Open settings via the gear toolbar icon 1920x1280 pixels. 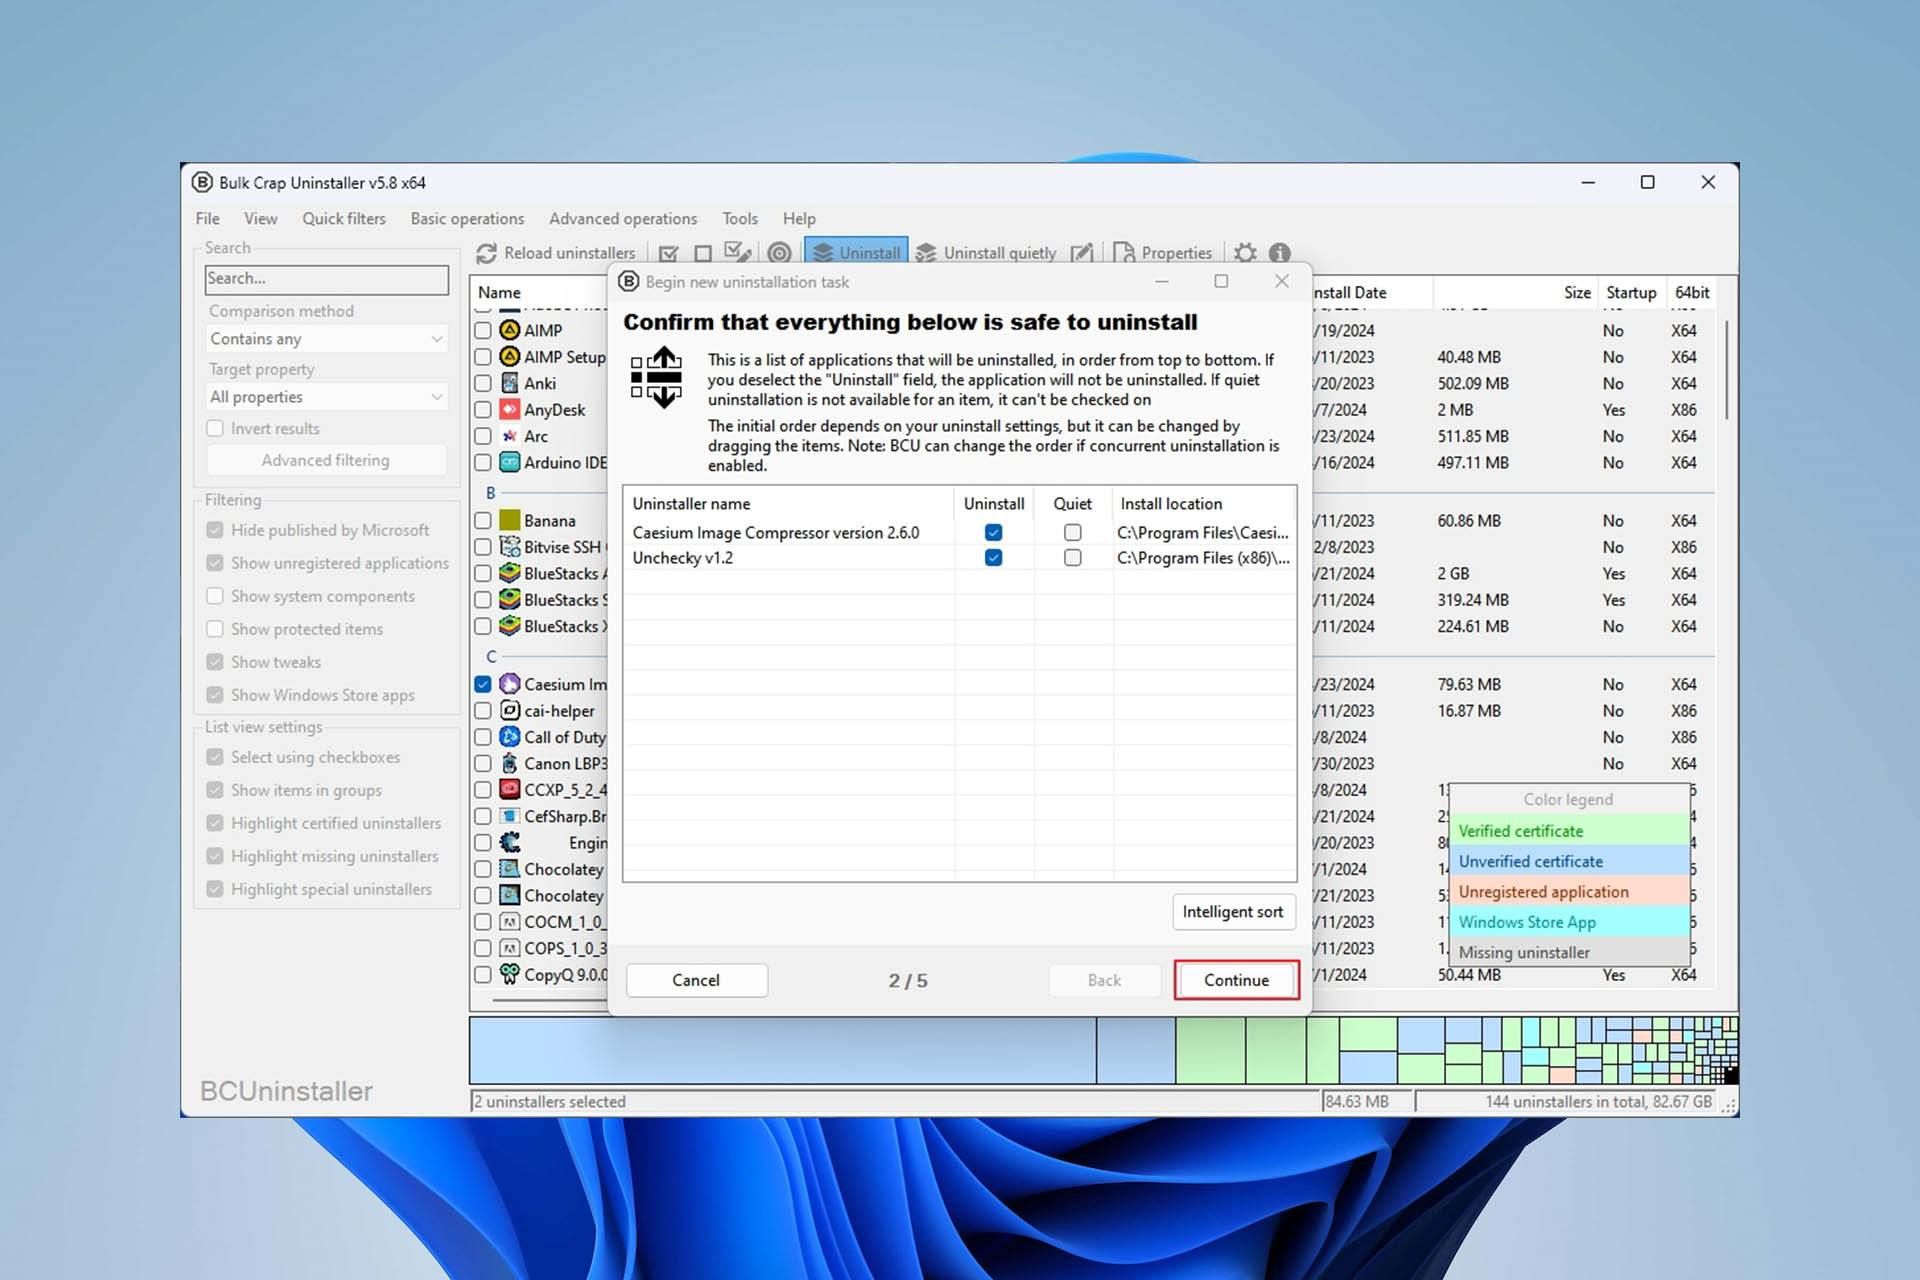pos(1245,253)
